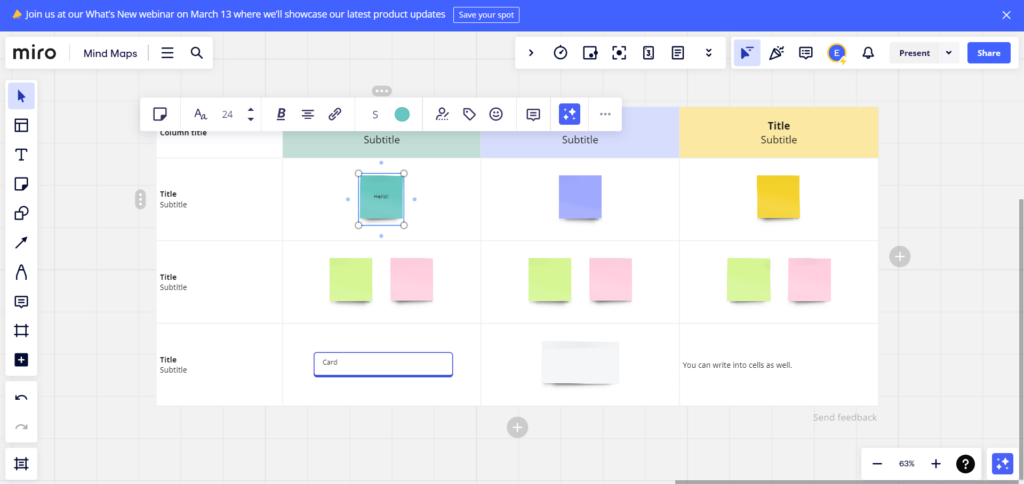This screenshot has width=1024, height=484.
Task: Click the Present button
Action: coord(914,53)
